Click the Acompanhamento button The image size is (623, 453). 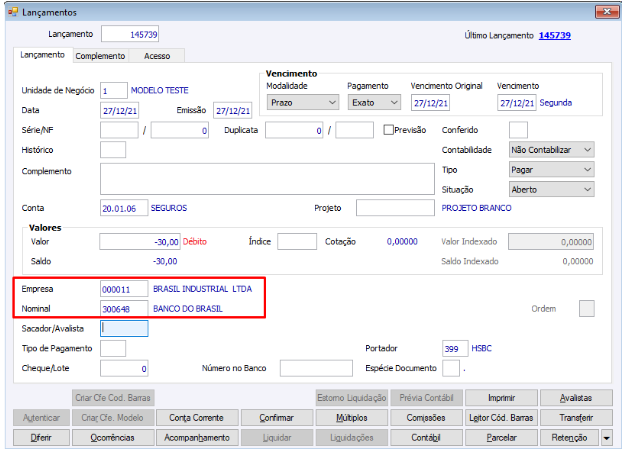click(197, 438)
